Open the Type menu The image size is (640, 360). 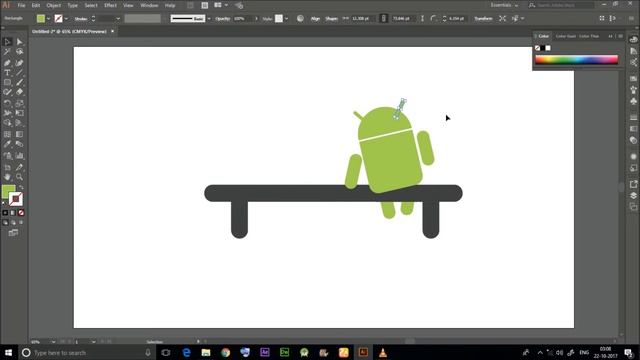tap(73, 5)
